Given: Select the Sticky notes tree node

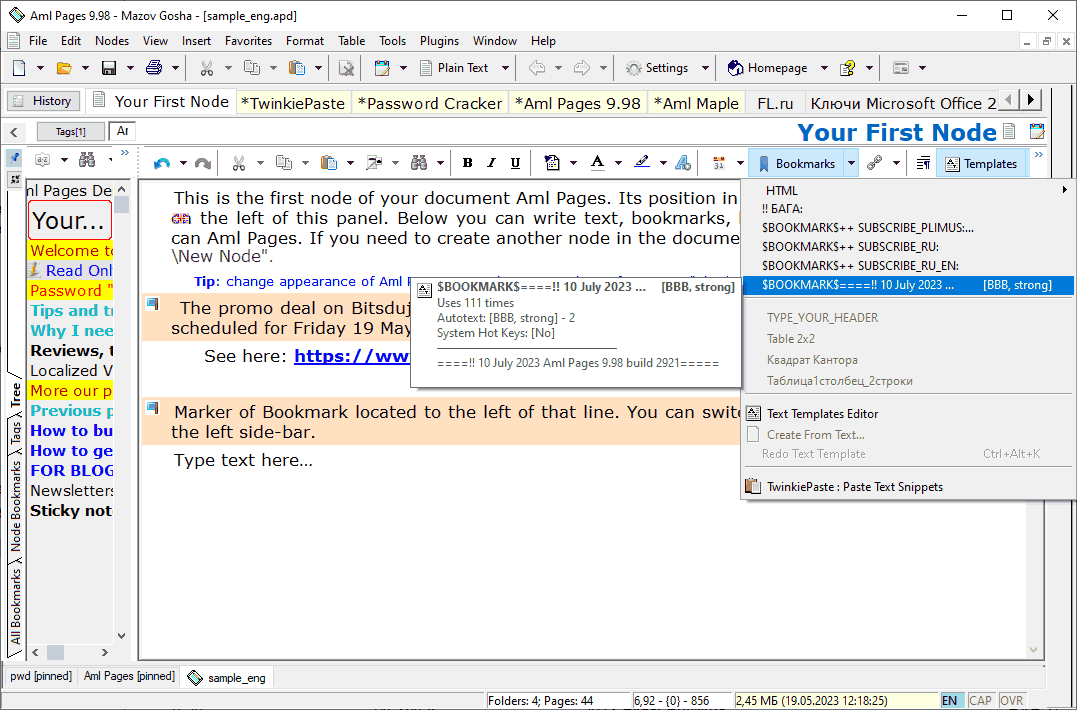Looking at the screenshot, I should tap(71, 511).
